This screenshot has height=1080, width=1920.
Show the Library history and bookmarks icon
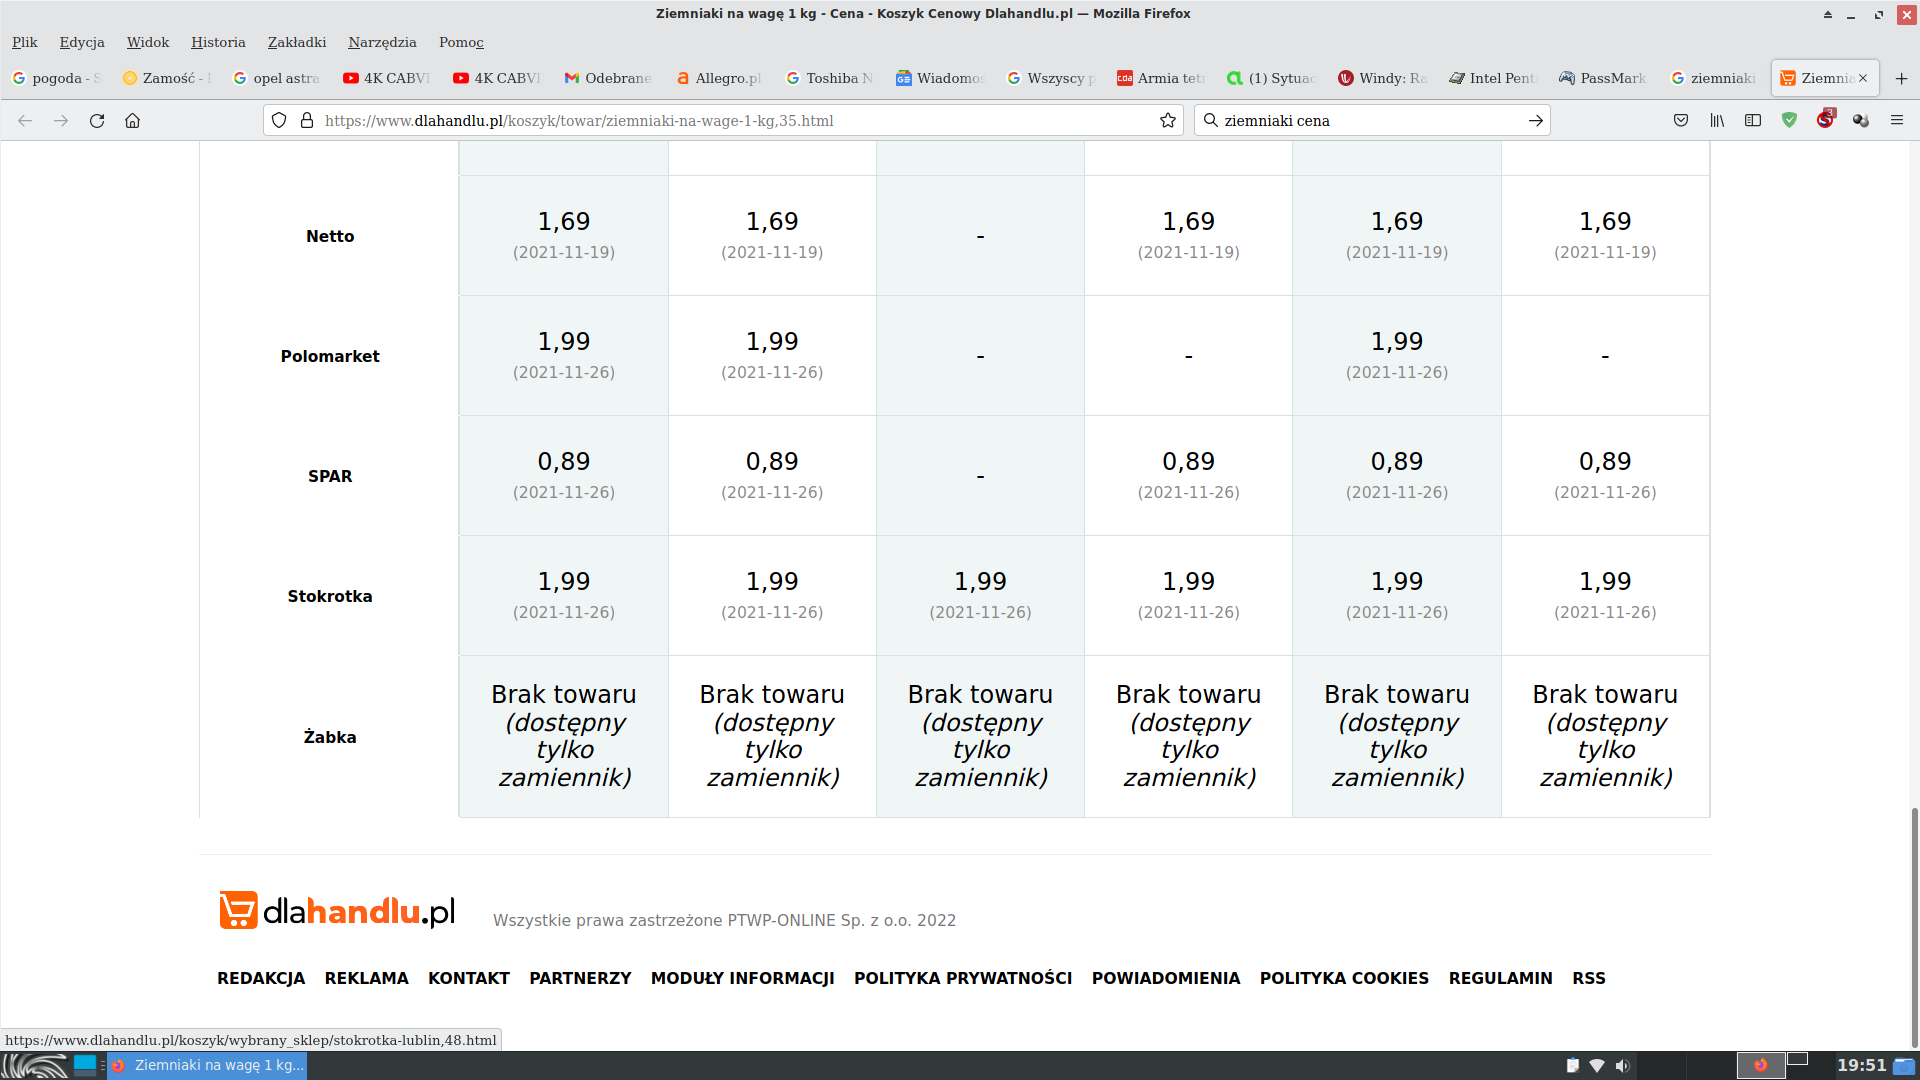click(x=1717, y=120)
